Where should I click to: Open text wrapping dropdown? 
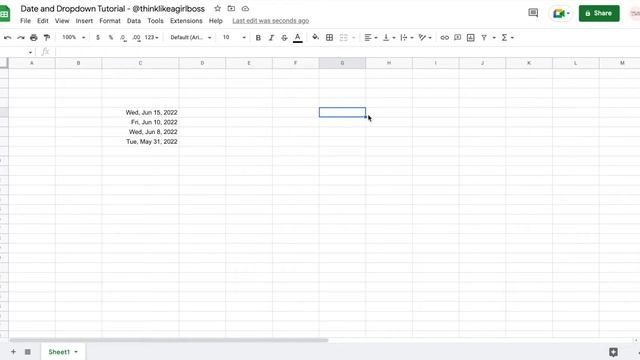point(407,38)
